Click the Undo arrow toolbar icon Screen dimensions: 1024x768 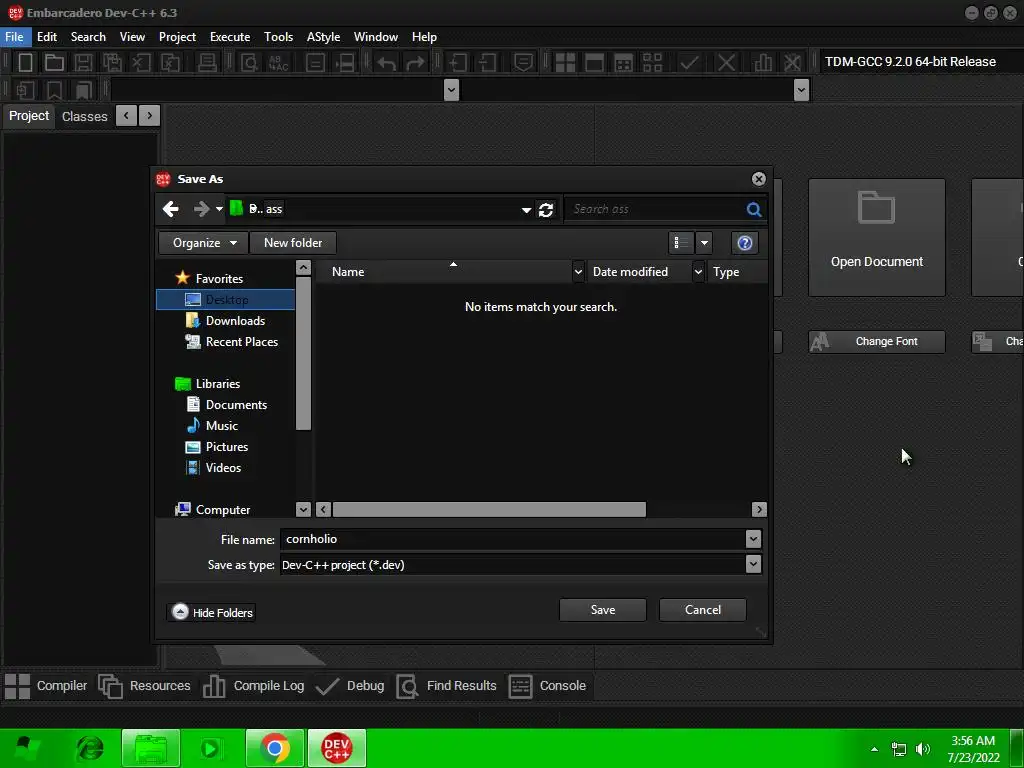[x=387, y=63]
